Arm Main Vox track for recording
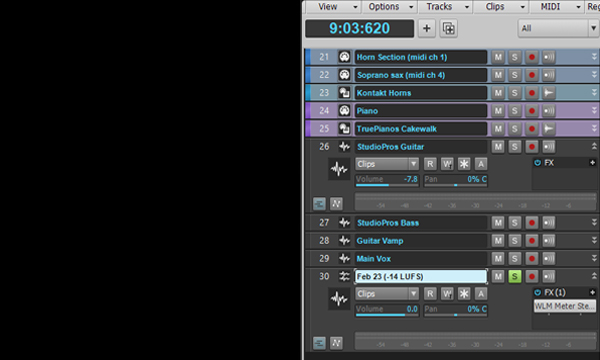Viewport: 600px width, 360px height. click(532, 259)
